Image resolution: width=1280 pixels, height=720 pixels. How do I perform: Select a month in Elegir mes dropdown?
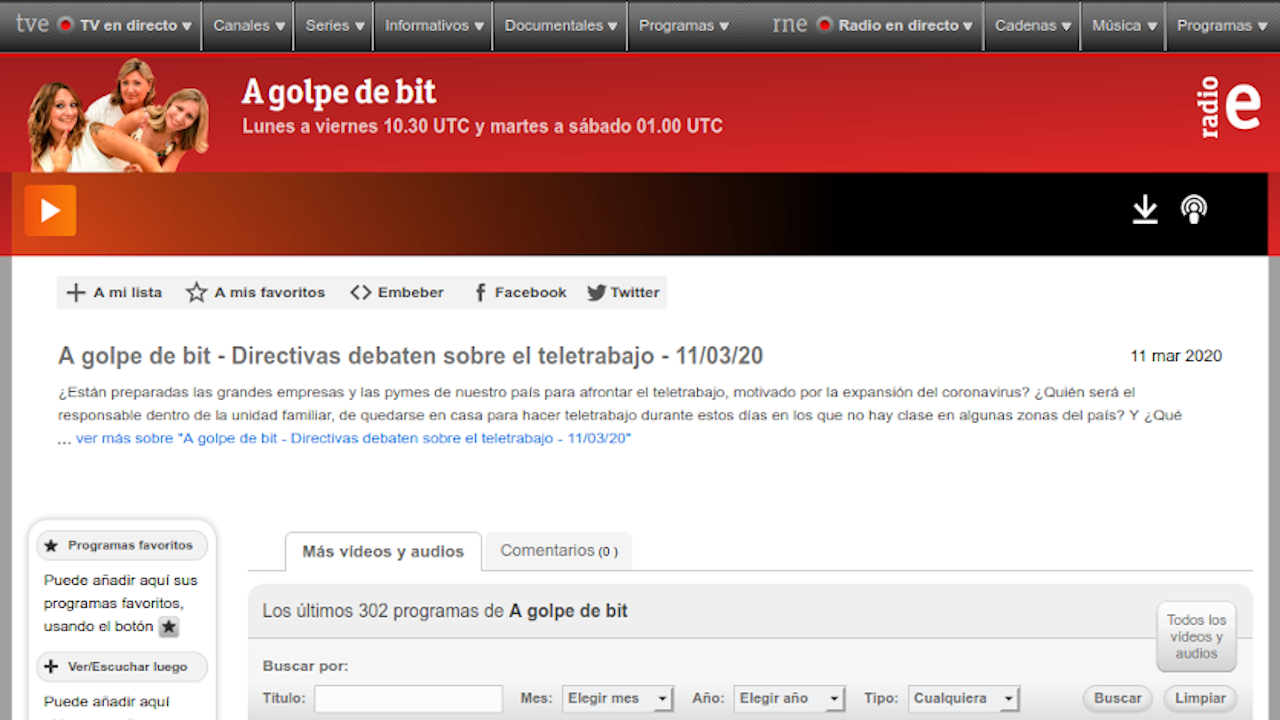pos(618,698)
